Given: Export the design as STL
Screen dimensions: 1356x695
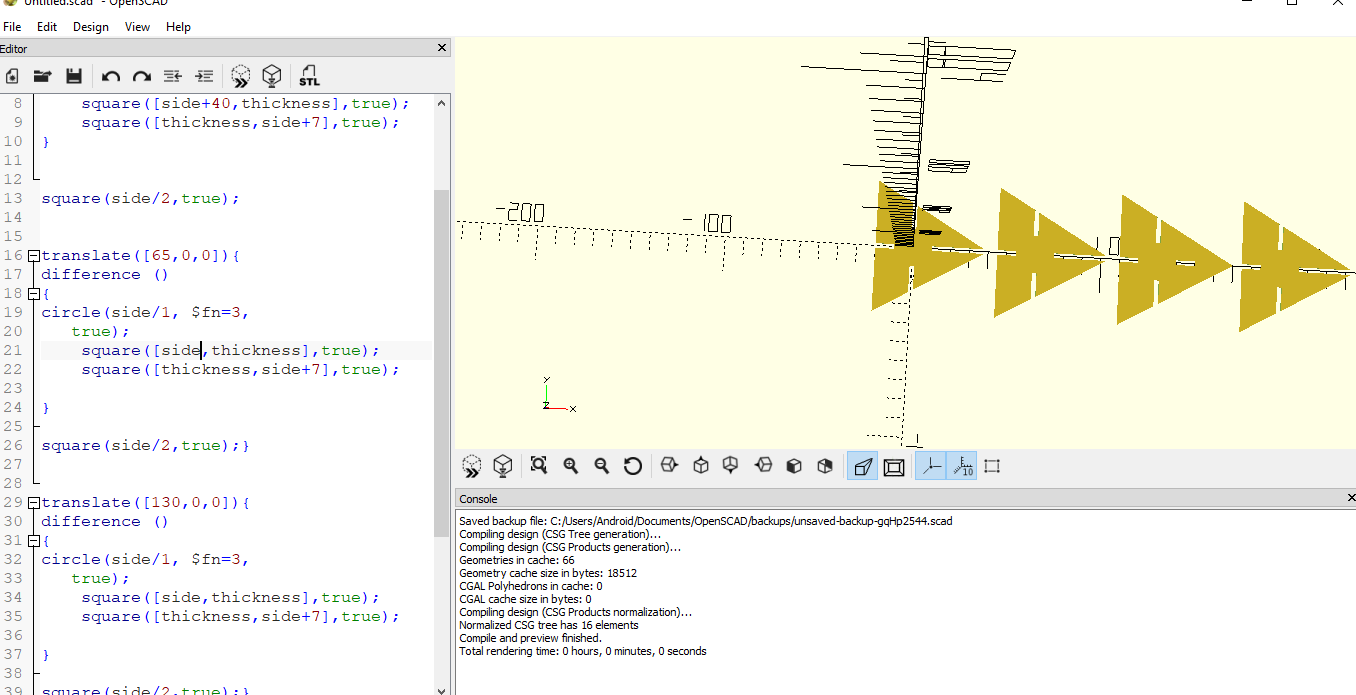Looking at the screenshot, I should point(309,76).
